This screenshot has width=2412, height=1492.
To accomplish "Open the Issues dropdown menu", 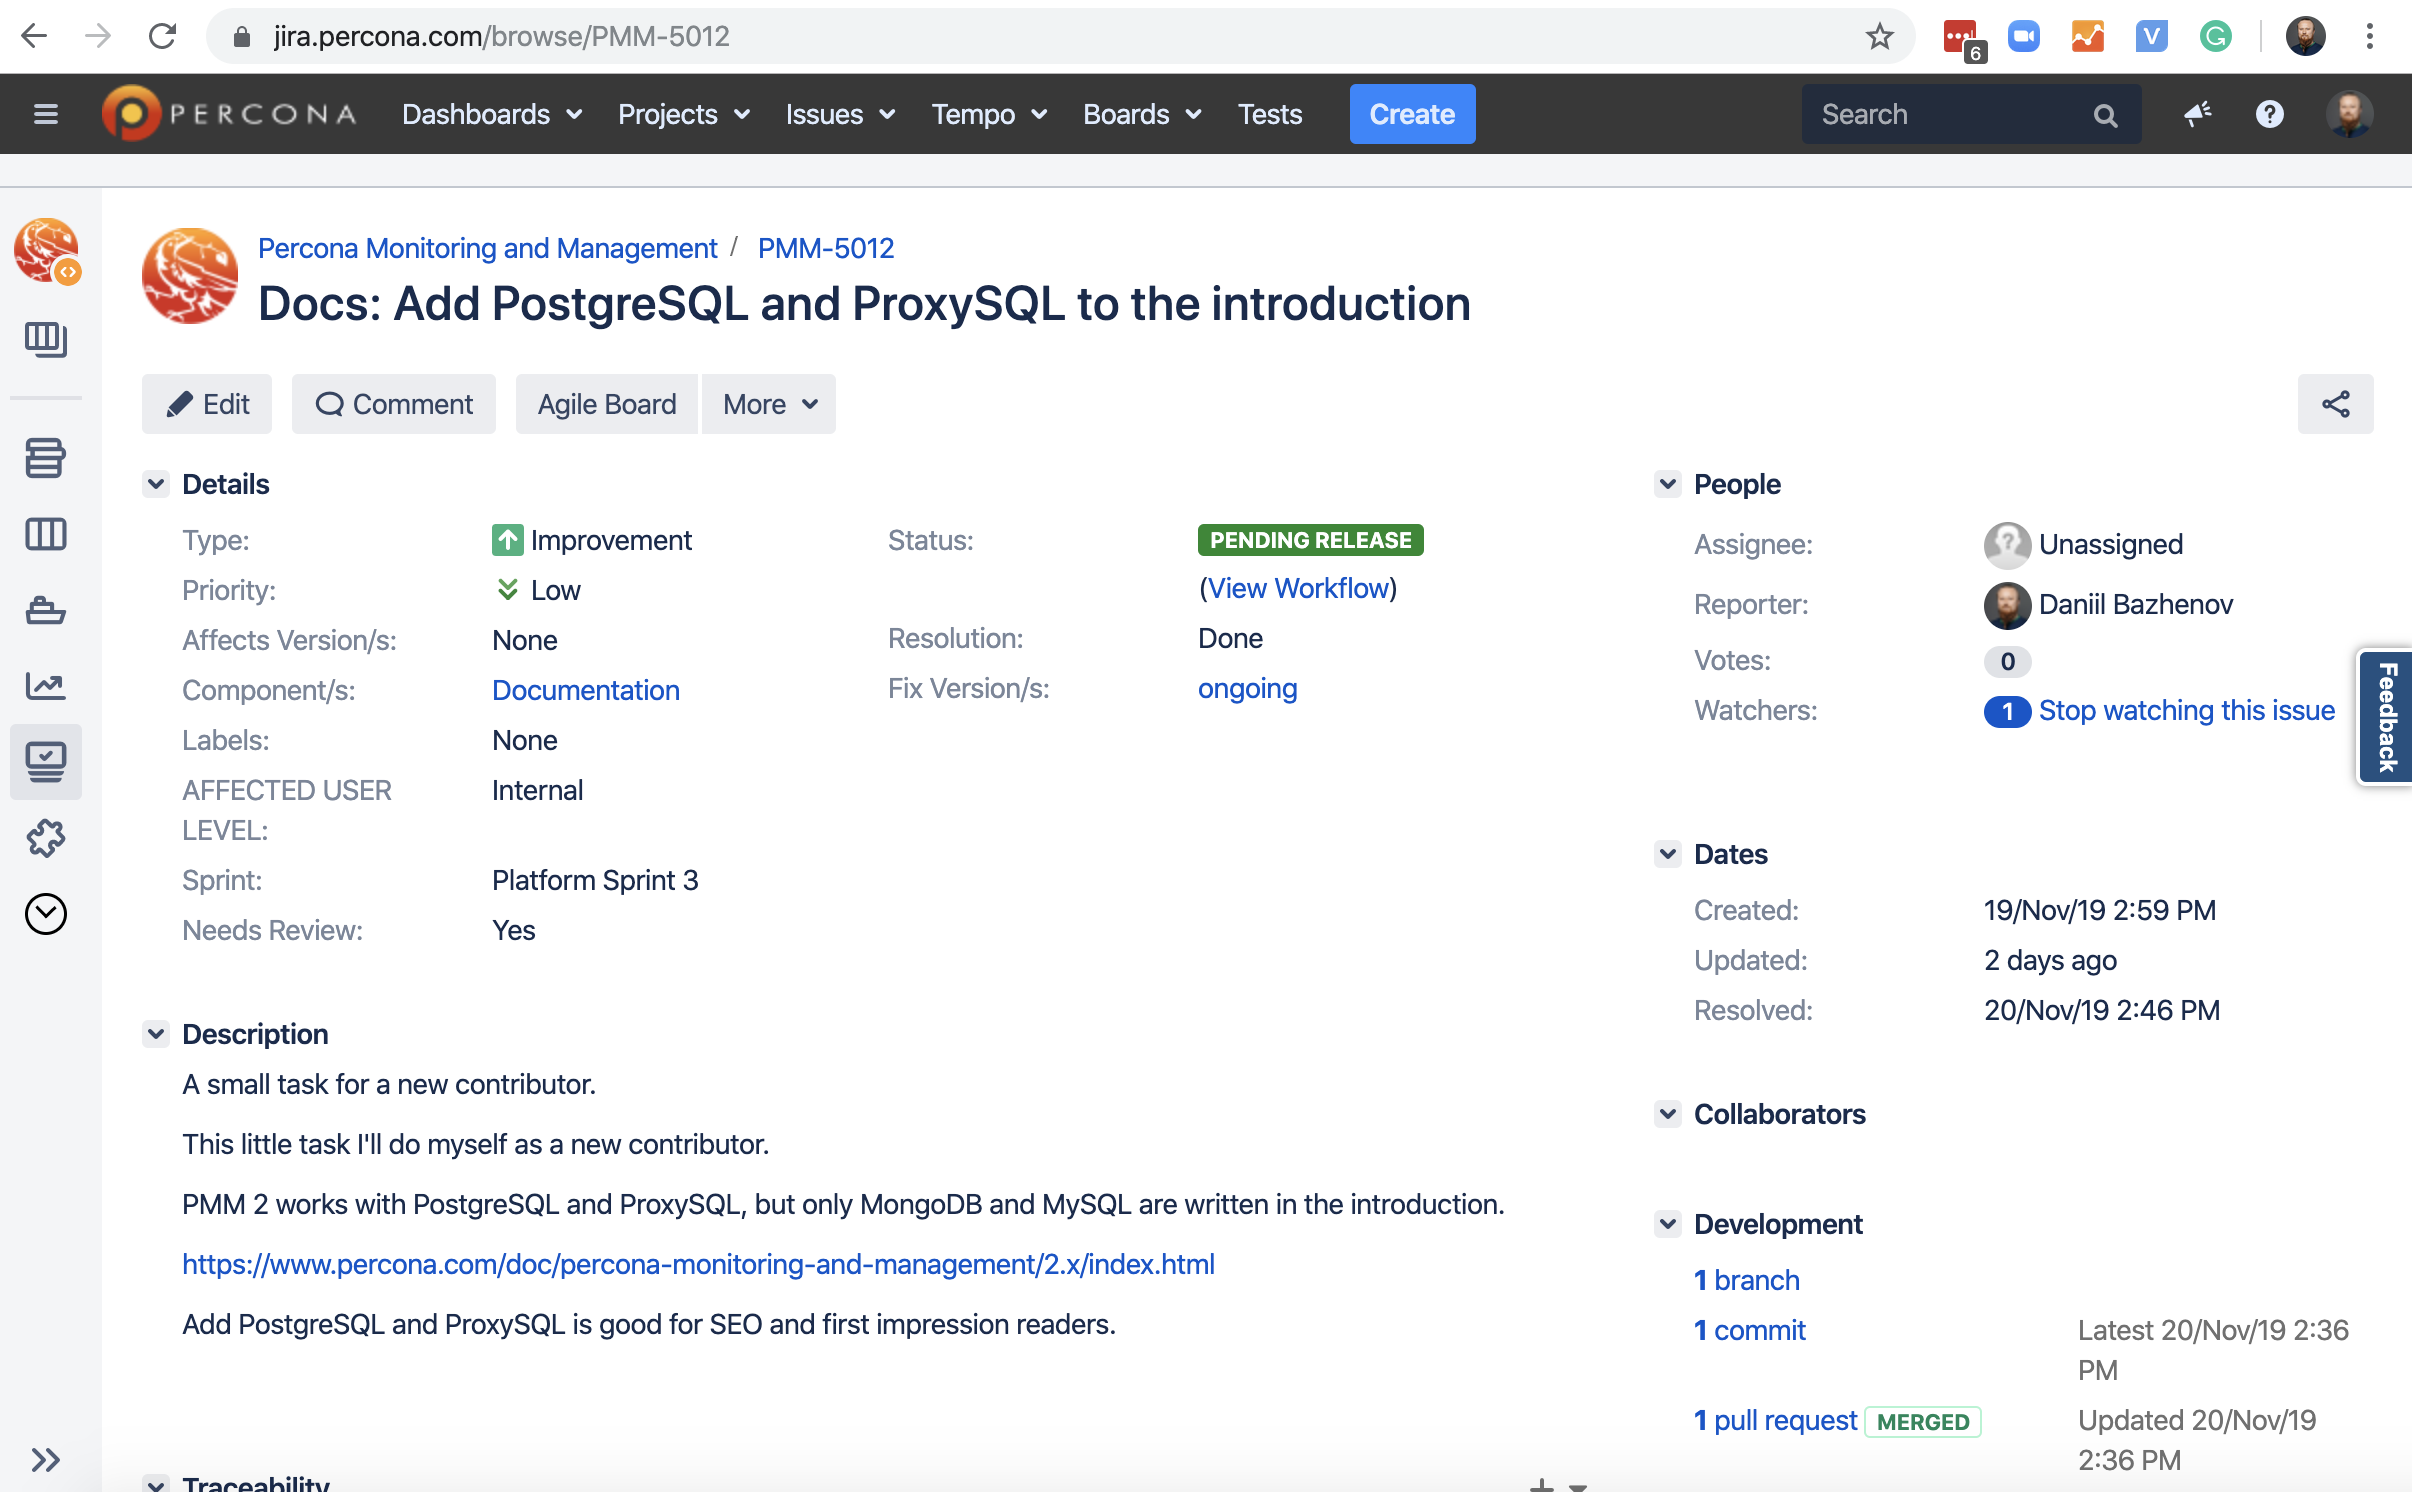I will click(x=840, y=114).
